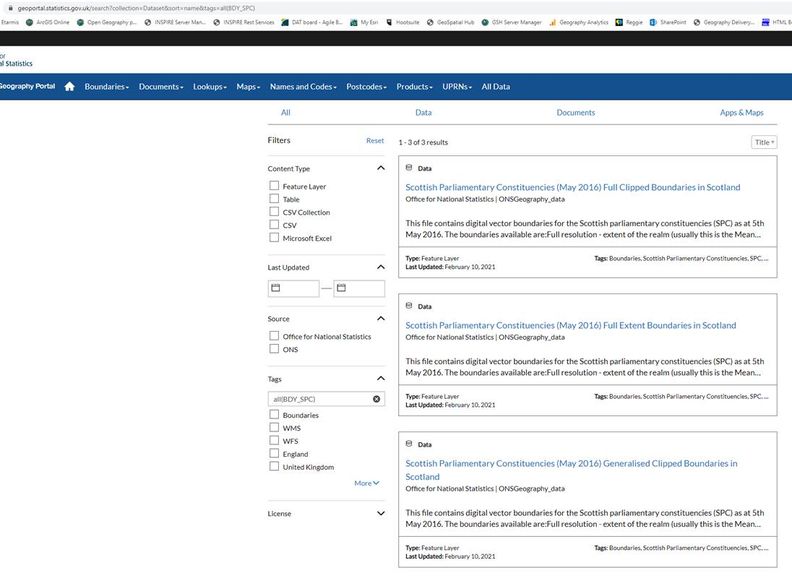
Task: Open Geography Analytics bookmark
Action: (579, 22)
